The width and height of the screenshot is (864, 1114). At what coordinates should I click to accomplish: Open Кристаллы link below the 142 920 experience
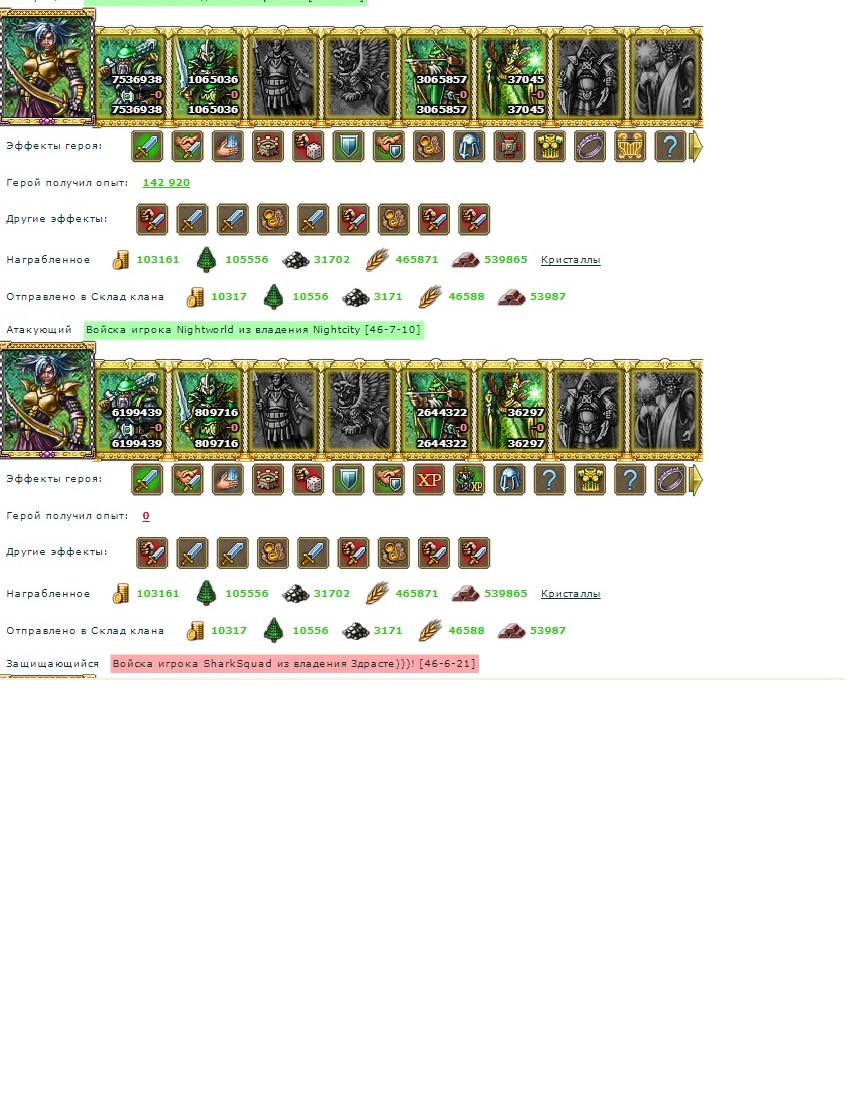pyautogui.click(x=571, y=260)
